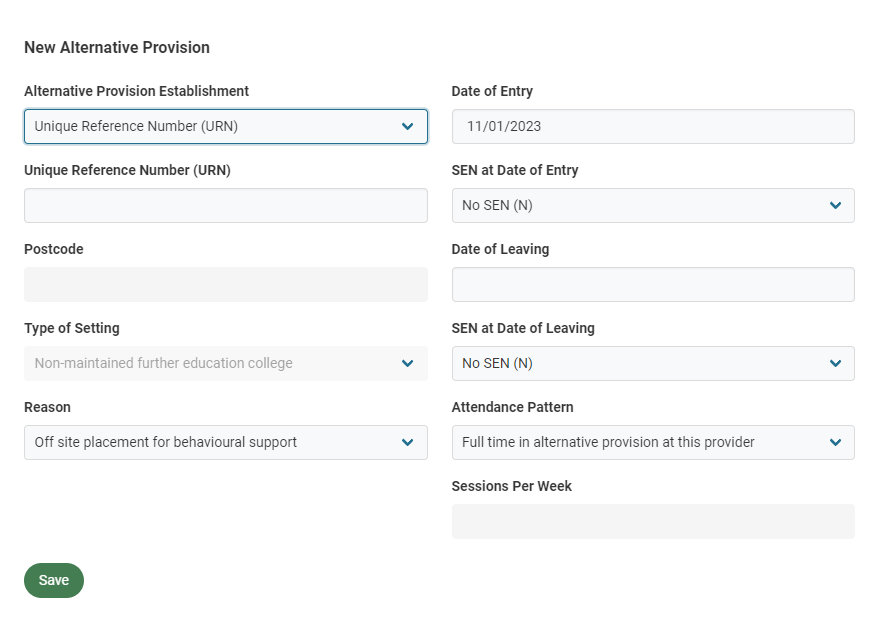Screen dimensions: 890x627
Task: Click the chevron icon beside 'Full time in alternative provision'
Action: (835, 442)
